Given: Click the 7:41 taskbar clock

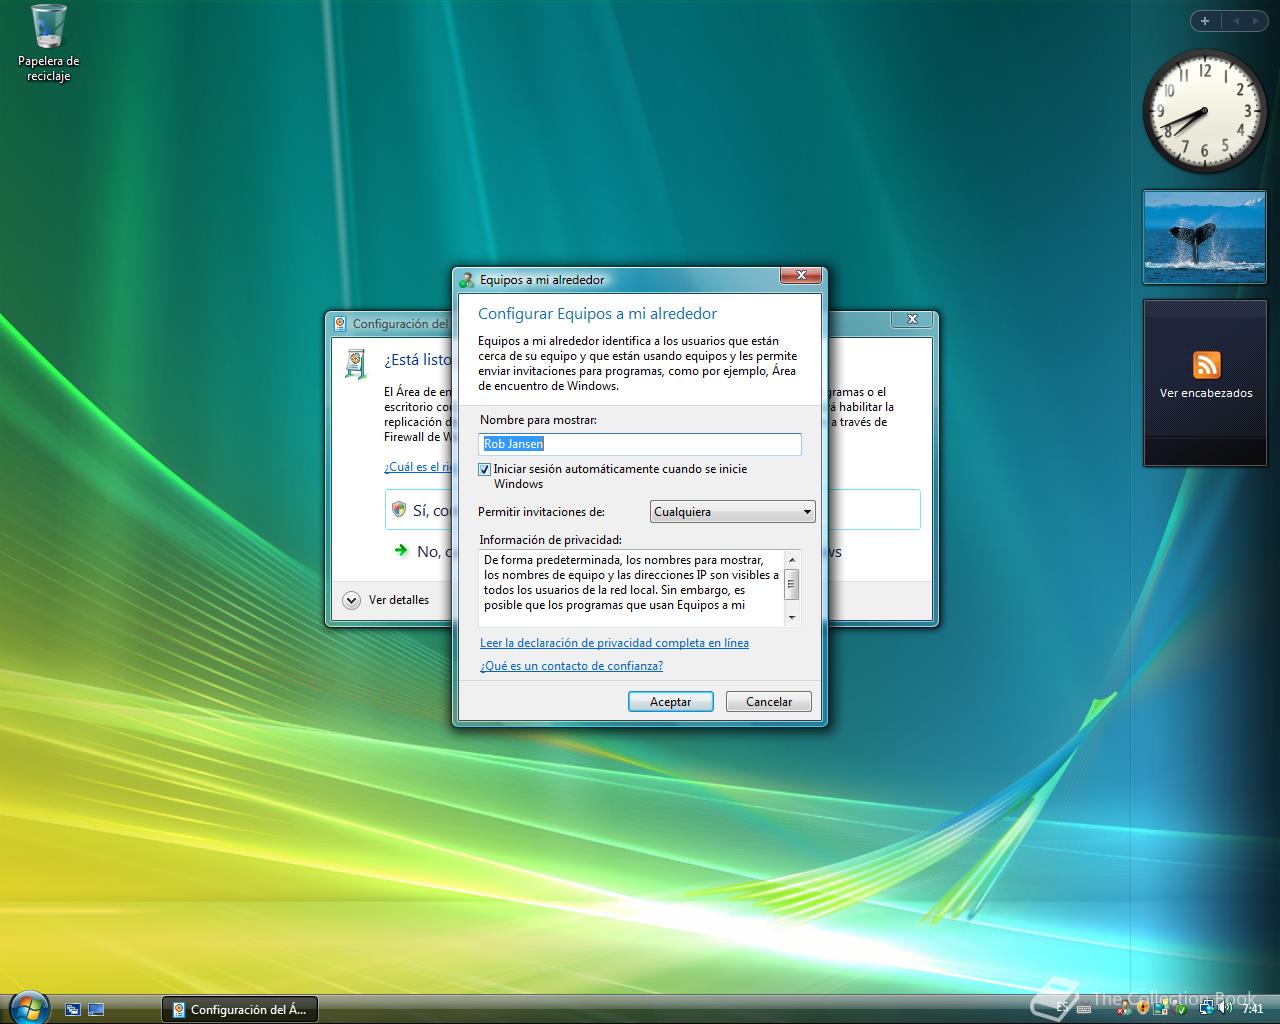Looking at the screenshot, I should (x=1253, y=1009).
